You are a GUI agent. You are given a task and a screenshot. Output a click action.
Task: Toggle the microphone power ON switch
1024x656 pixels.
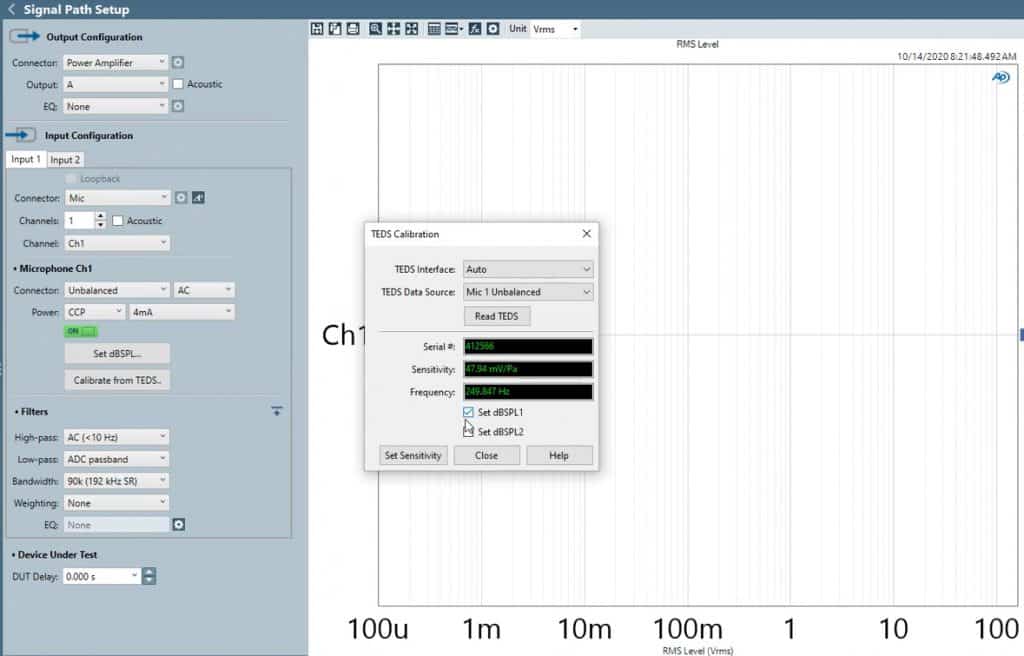pos(81,331)
